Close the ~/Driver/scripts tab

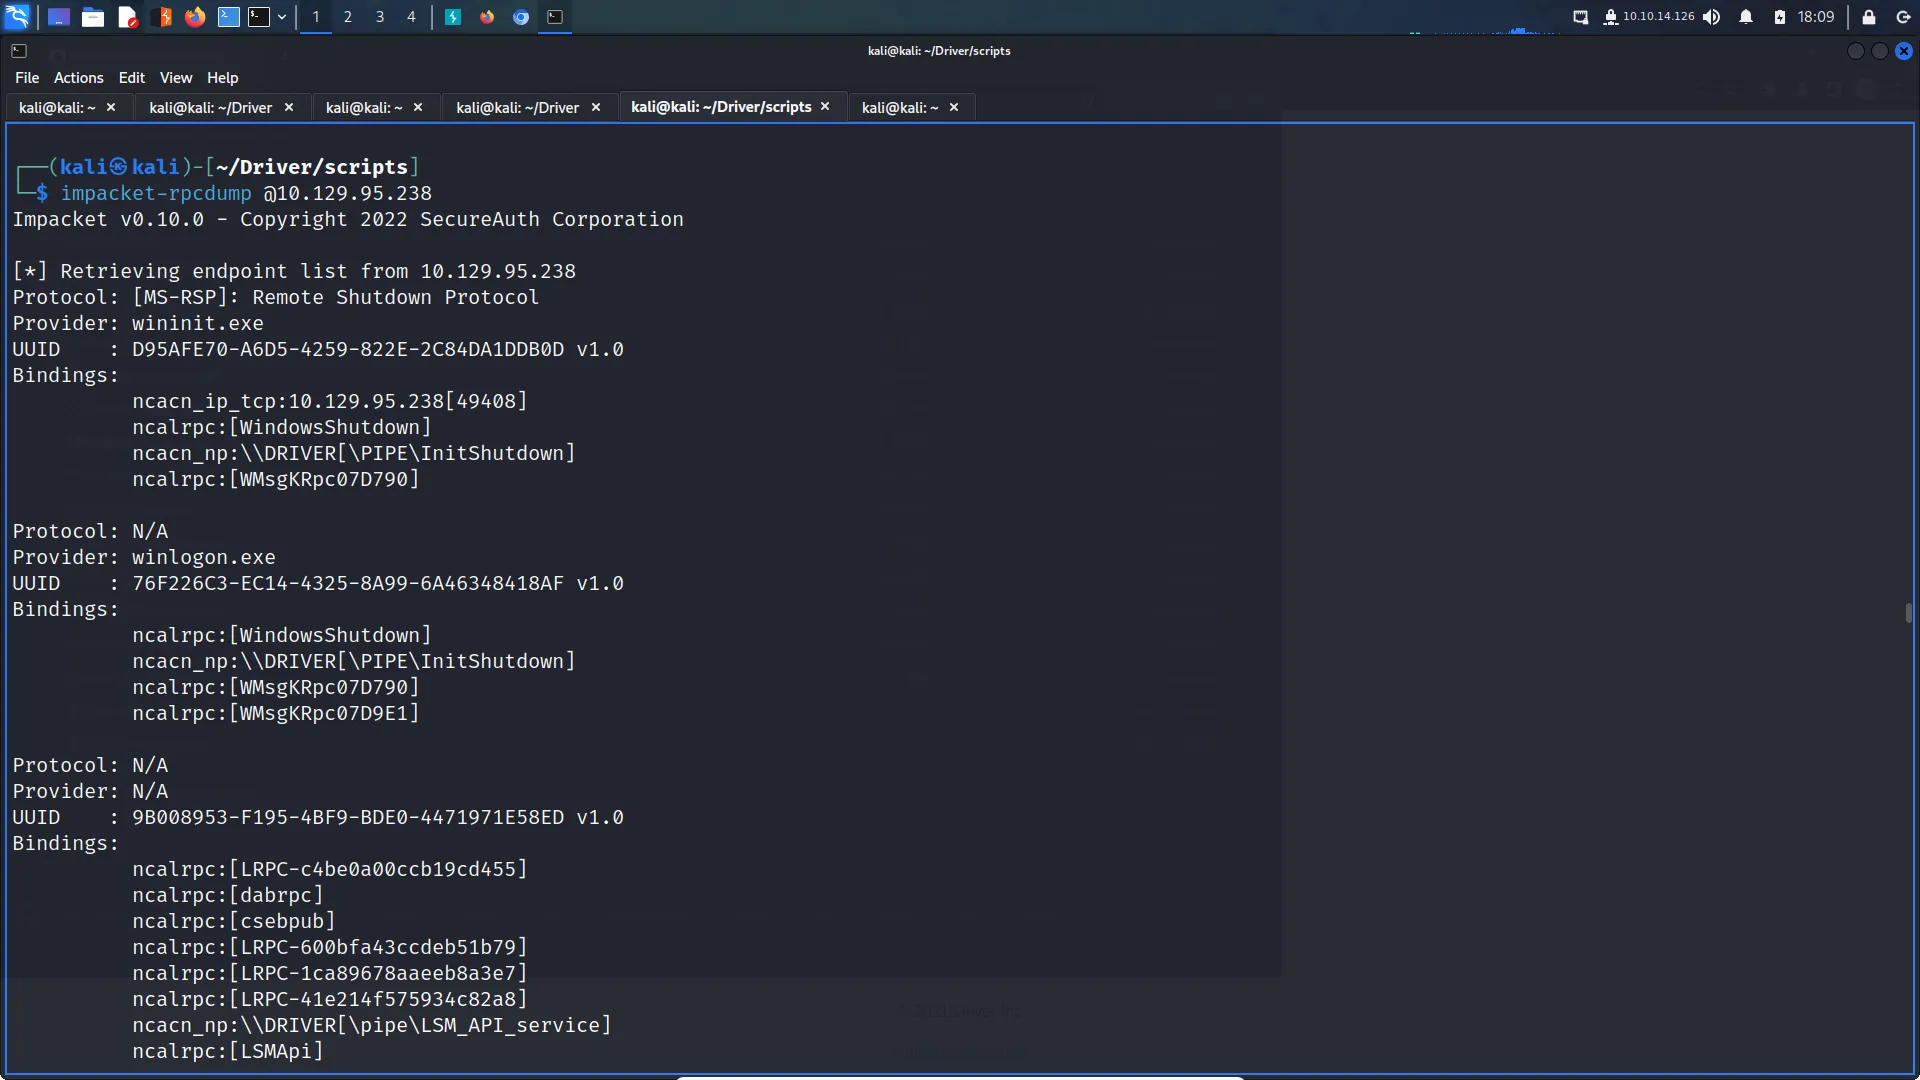pos(825,106)
